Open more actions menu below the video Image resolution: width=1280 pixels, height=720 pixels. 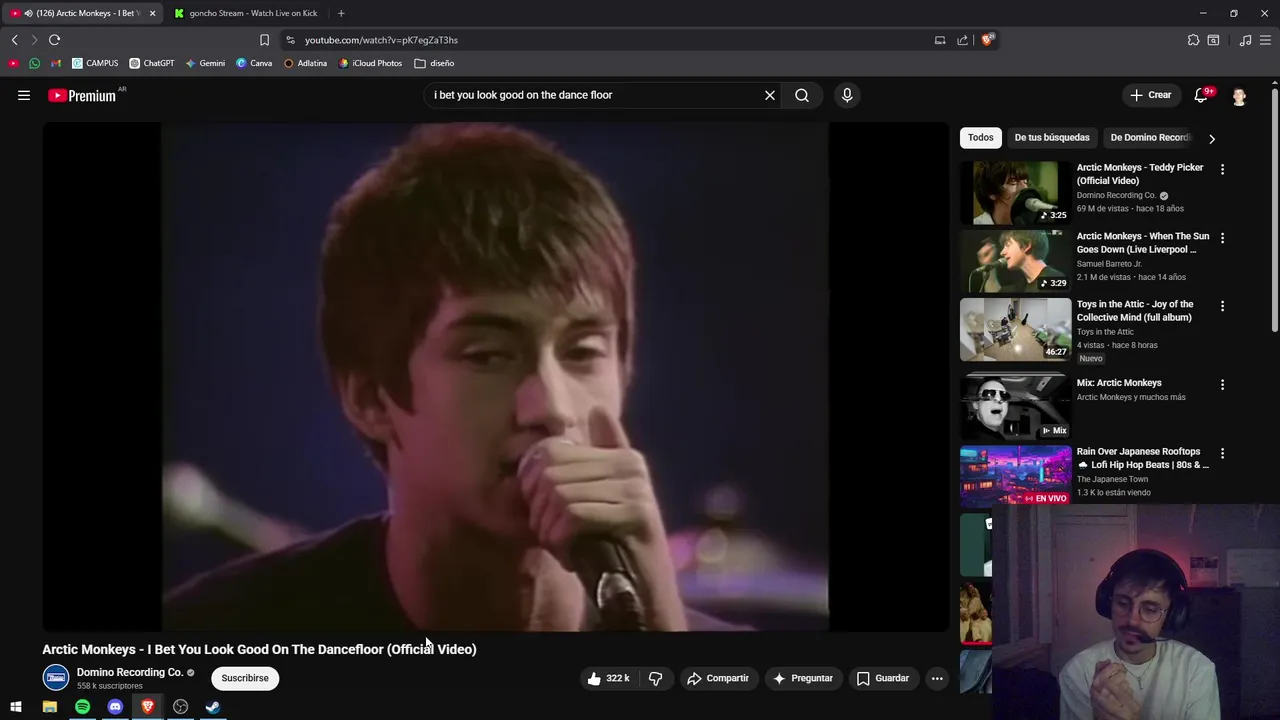pos(937,678)
